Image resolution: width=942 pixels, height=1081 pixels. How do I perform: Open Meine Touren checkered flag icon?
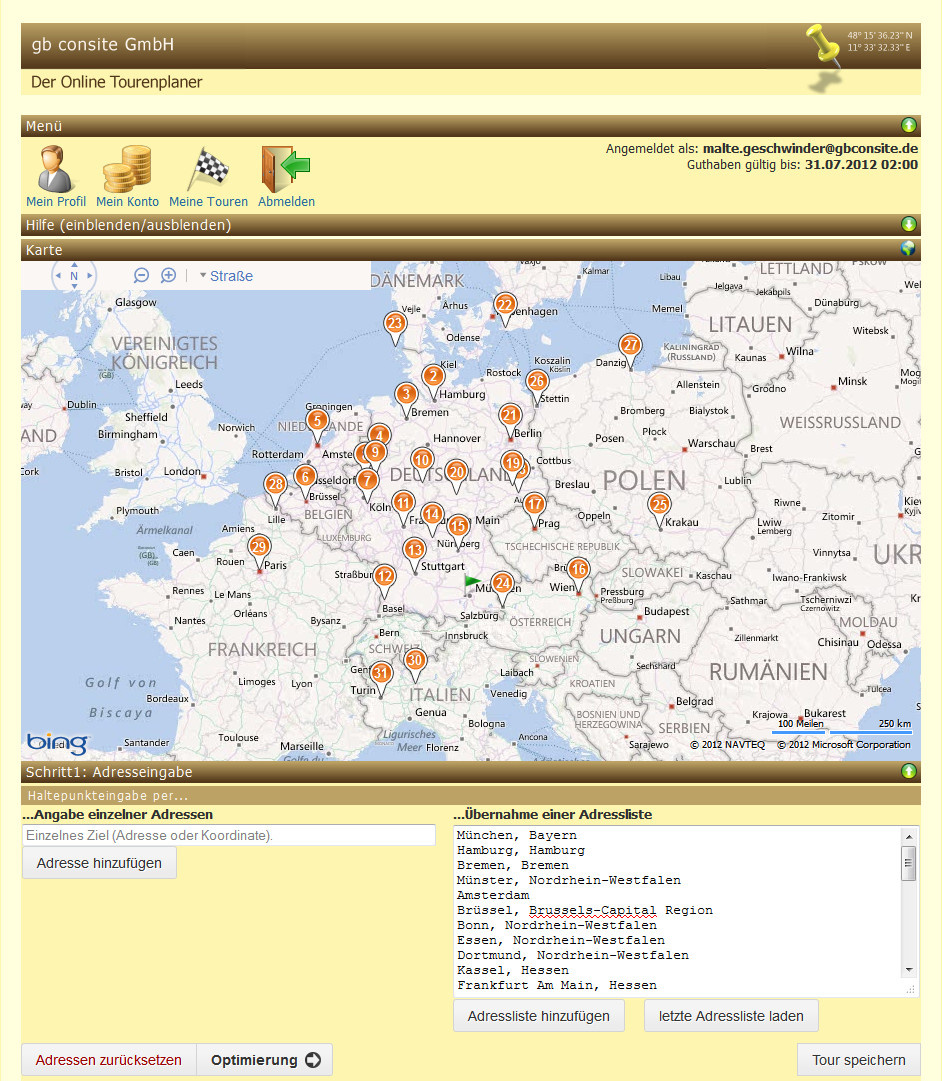pyautogui.click(x=208, y=169)
